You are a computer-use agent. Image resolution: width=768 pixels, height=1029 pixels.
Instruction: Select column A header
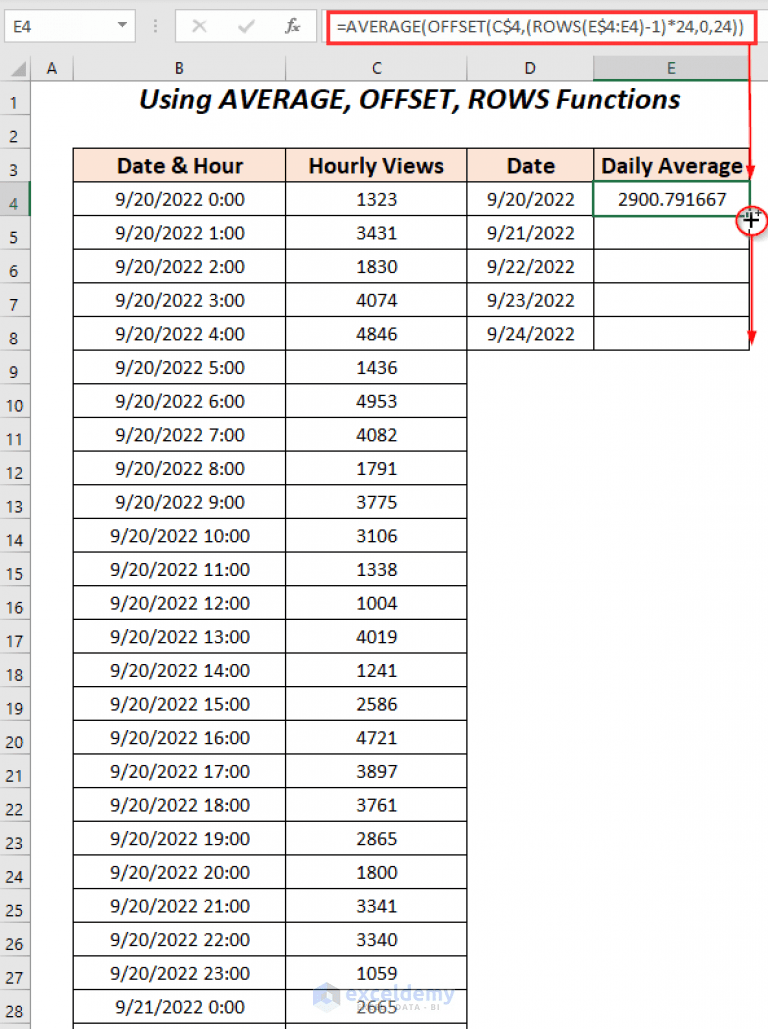[x=52, y=68]
